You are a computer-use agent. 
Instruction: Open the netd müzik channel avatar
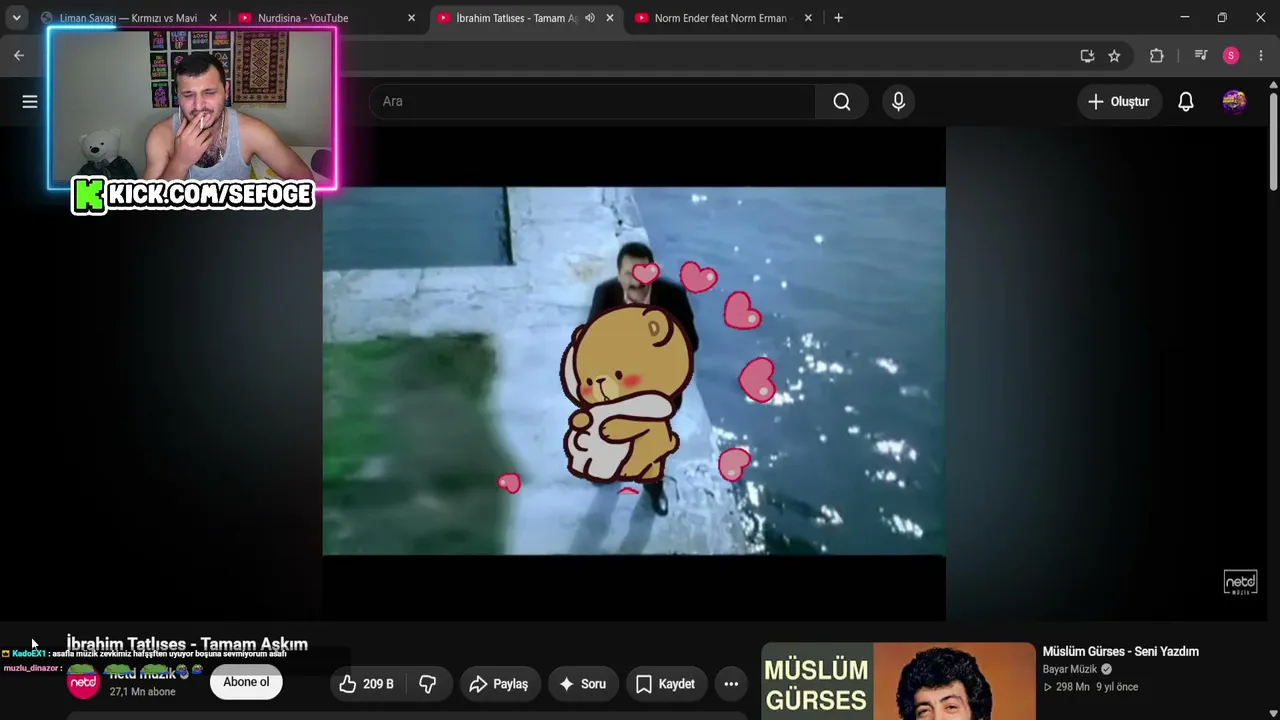(x=83, y=682)
